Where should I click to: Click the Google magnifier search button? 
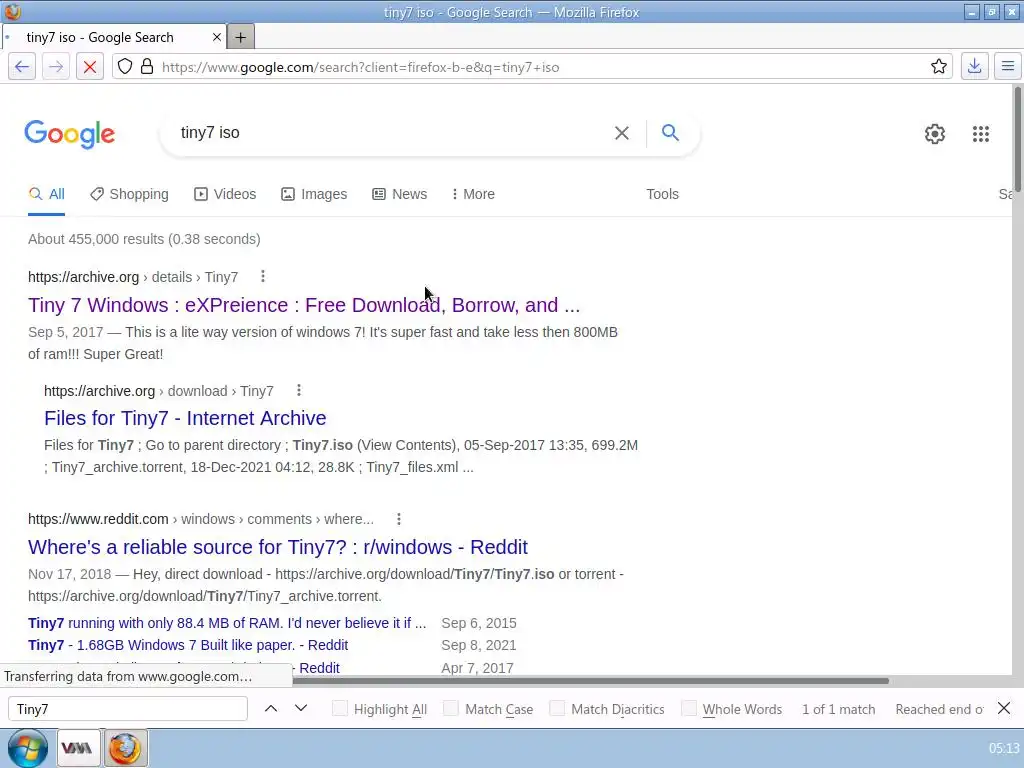(670, 133)
